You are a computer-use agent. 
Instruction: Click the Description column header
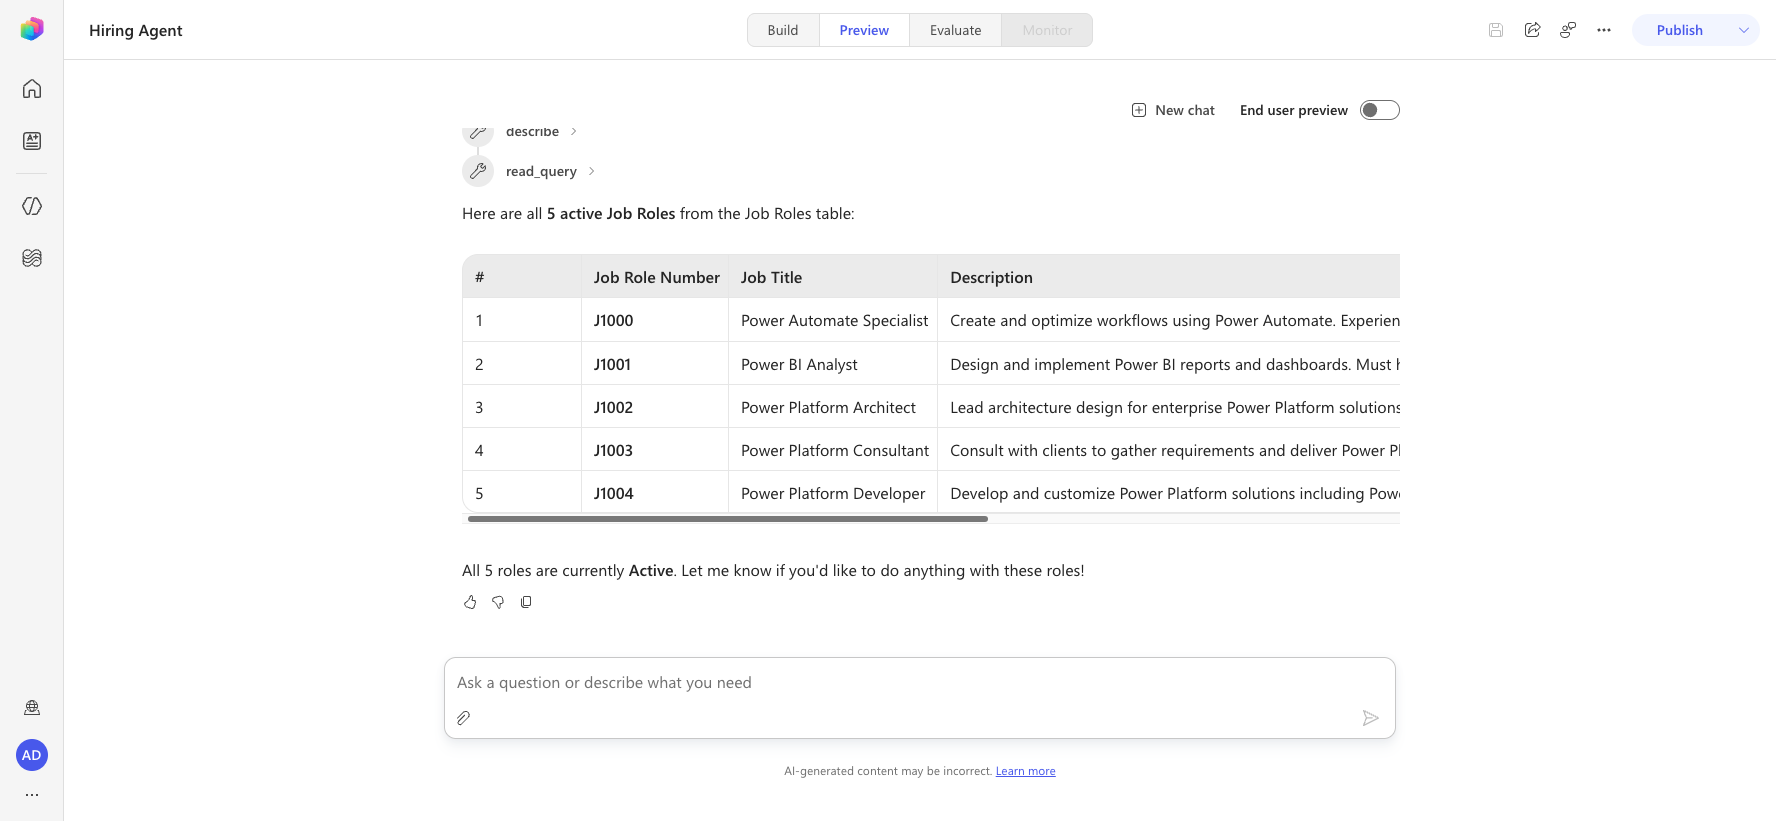(x=1169, y=277)
